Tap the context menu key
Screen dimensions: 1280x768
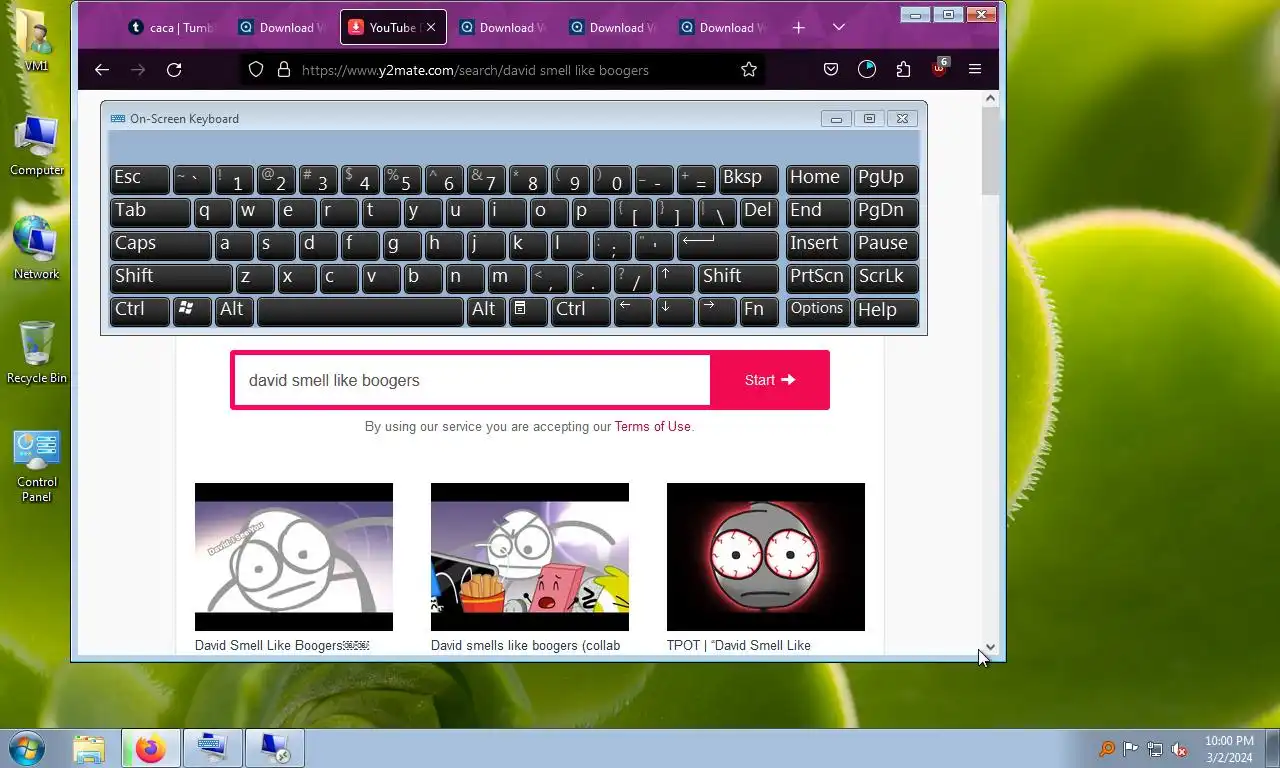[528, 311]
